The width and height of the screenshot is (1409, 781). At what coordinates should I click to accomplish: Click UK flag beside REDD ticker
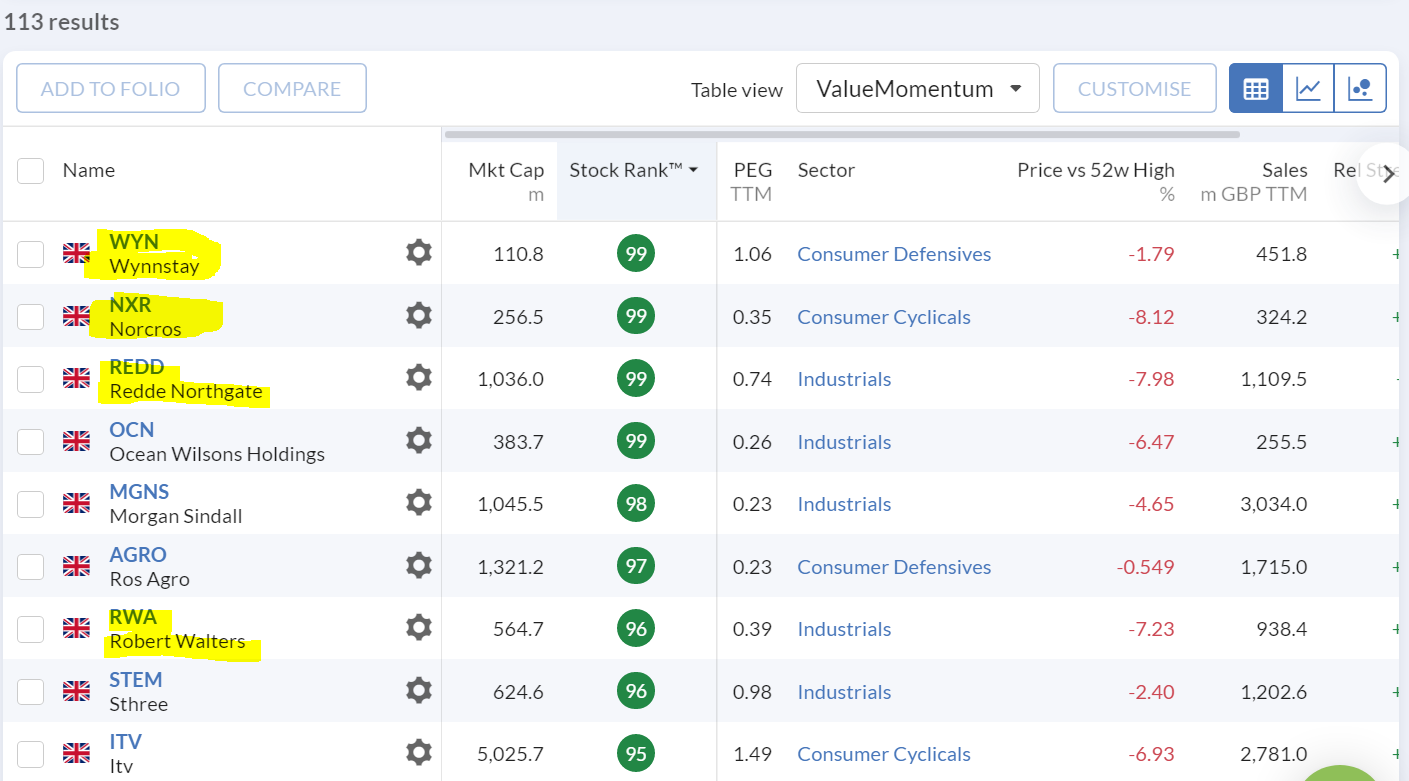(x=76, y=378)
